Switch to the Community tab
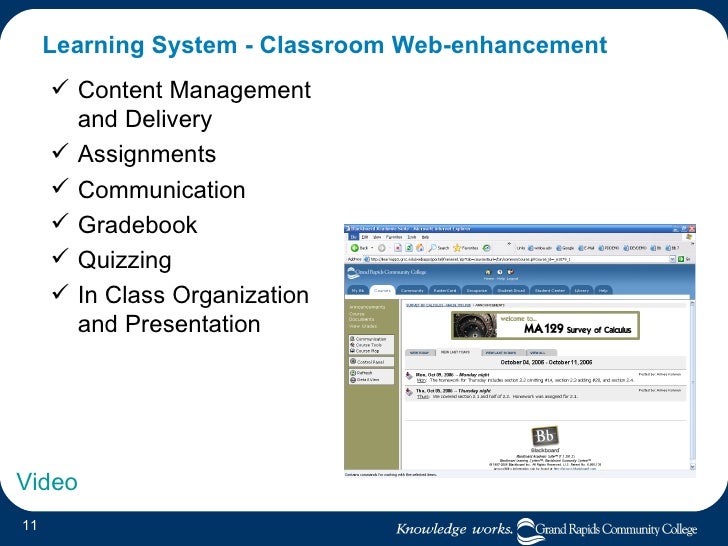This screenshot has height=546, width=728. (x=412, y=290)
